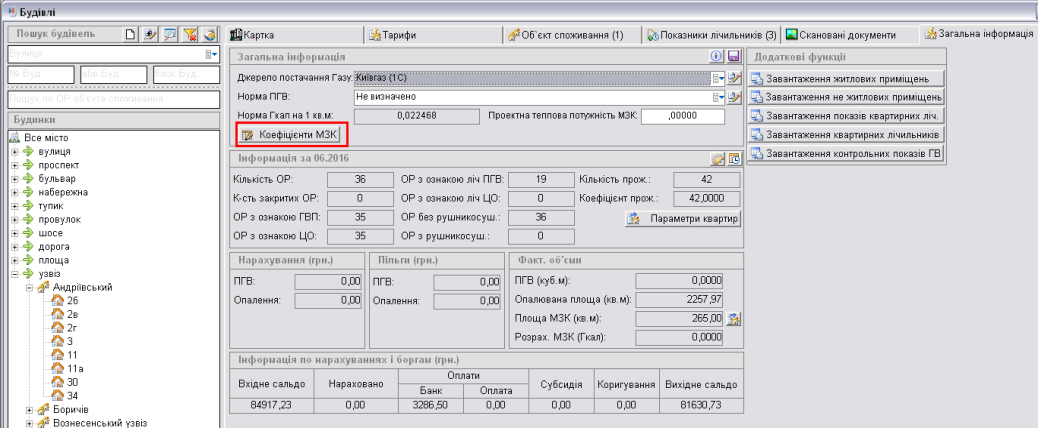Expand the Боричів street node
This screenshot has width=1038, height=428.
[x=29, y=409]
